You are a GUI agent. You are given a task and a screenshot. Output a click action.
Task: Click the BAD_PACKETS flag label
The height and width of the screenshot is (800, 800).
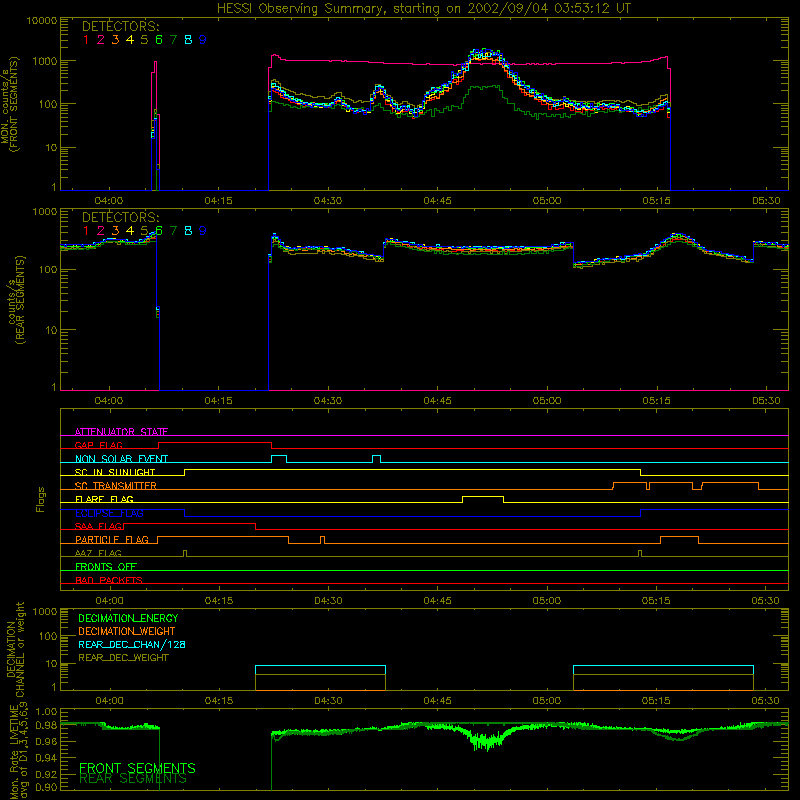tap(109, 580)
